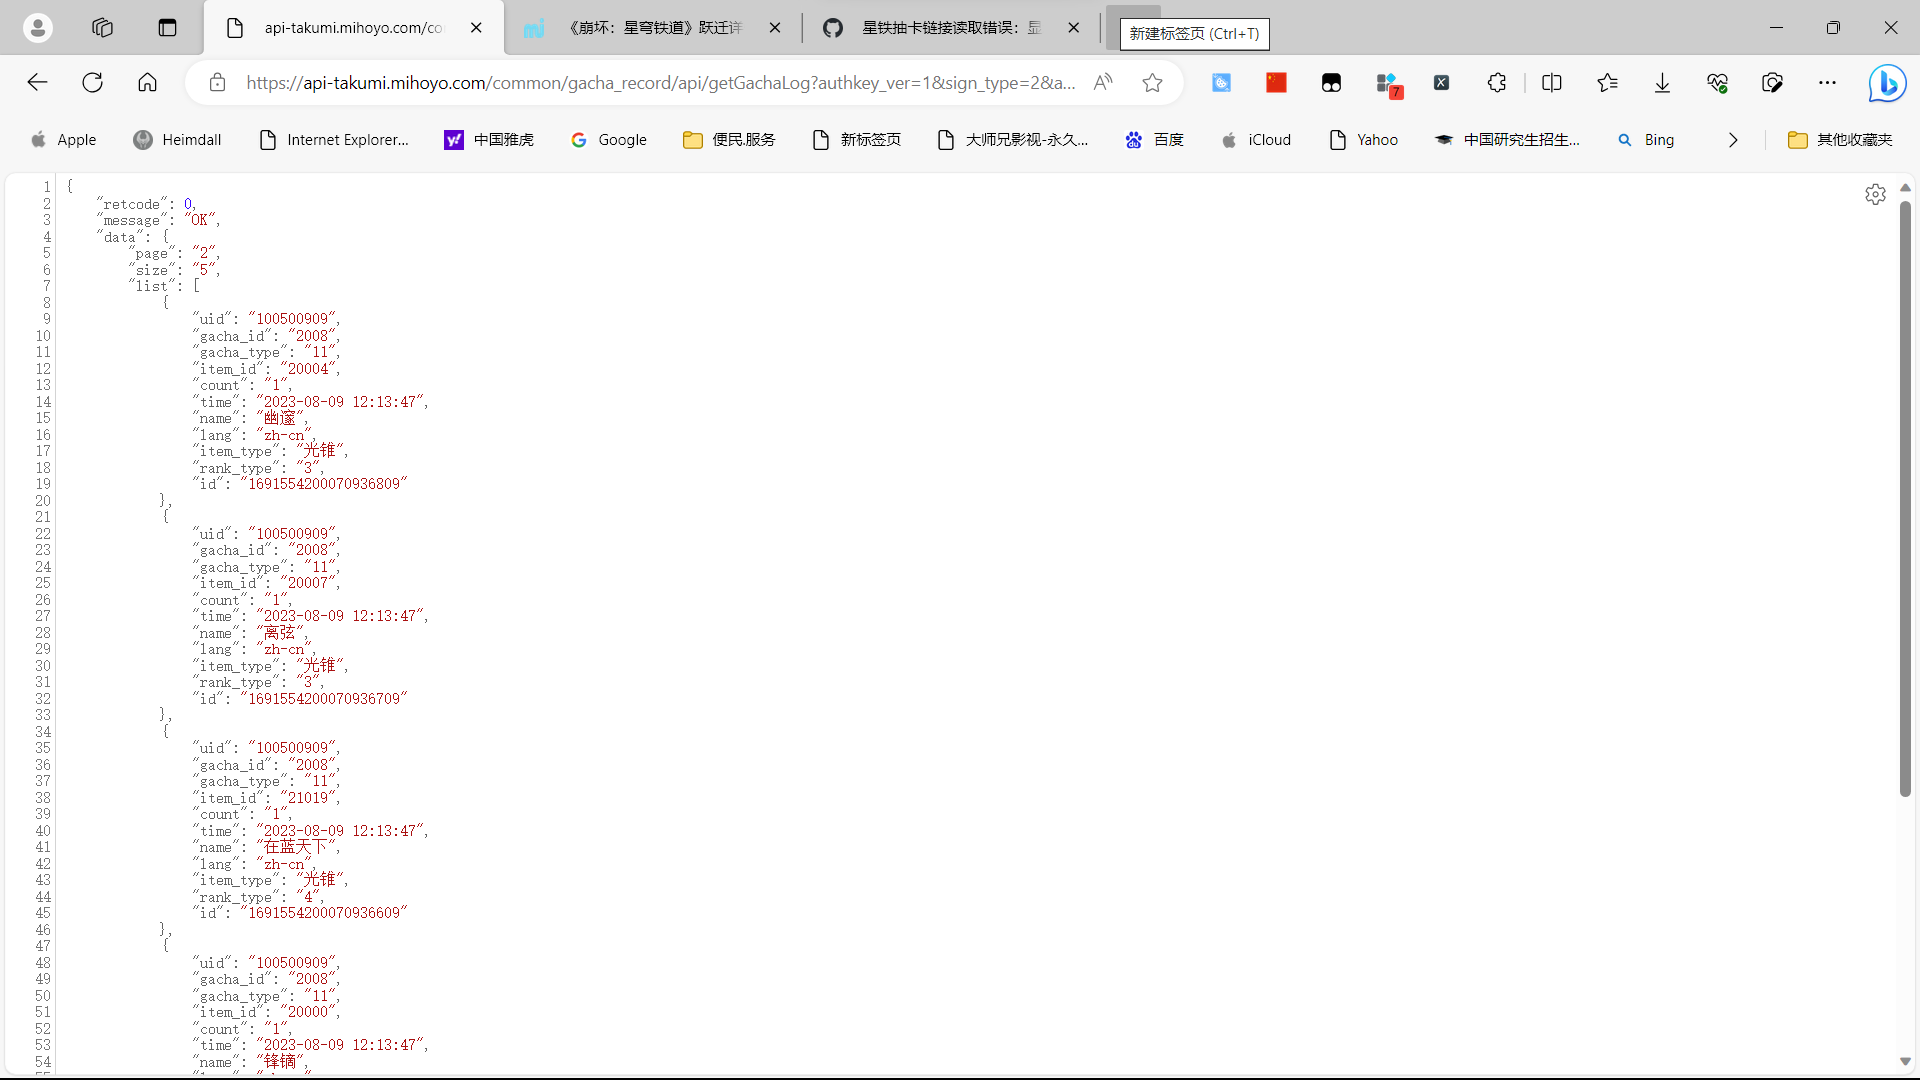Open JSON viewer settings gear

(1875, 194)
